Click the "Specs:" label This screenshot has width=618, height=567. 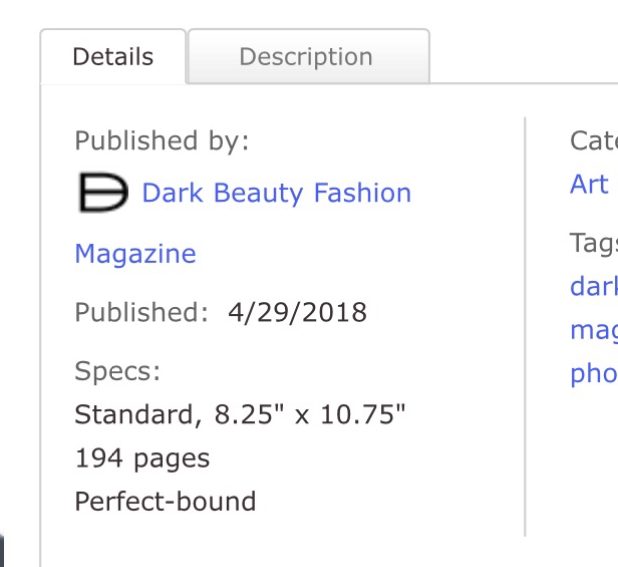pyautogui.click(x=117, y=372)
